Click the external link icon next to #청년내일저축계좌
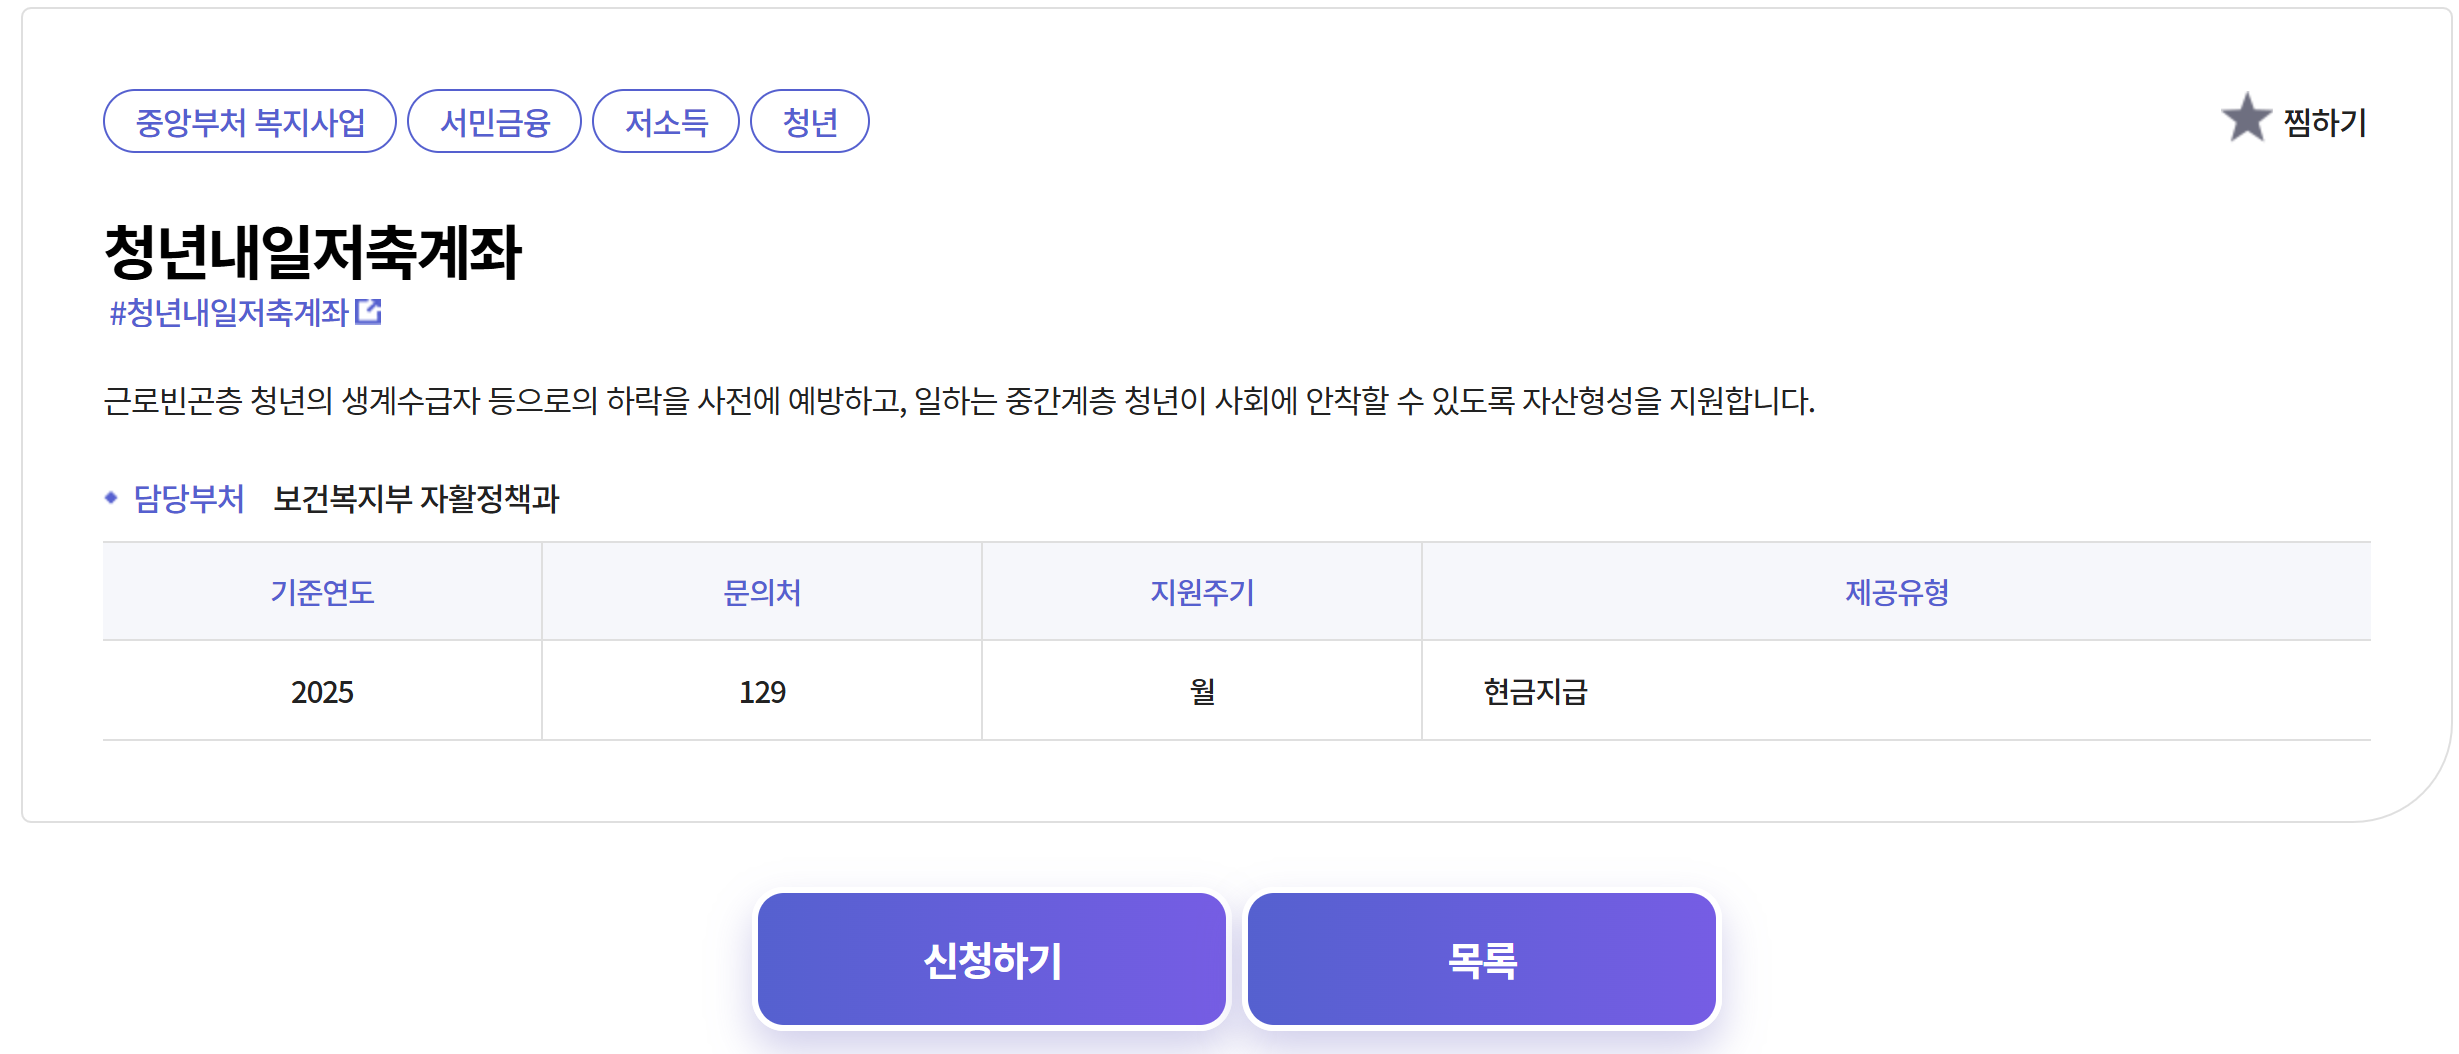2459x1054 pixels. (x=370, y=313)
